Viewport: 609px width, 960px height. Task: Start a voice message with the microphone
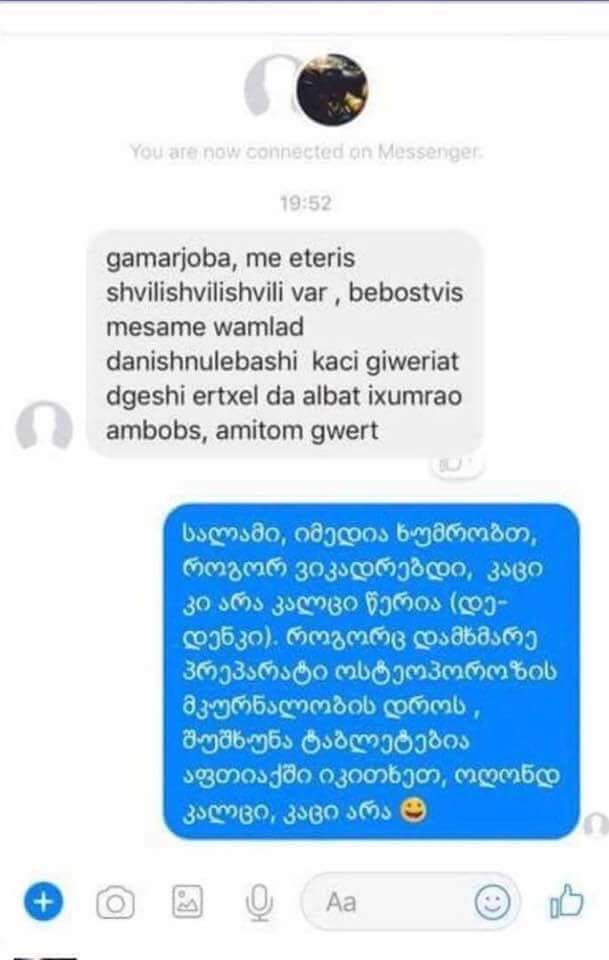(259, 903)
